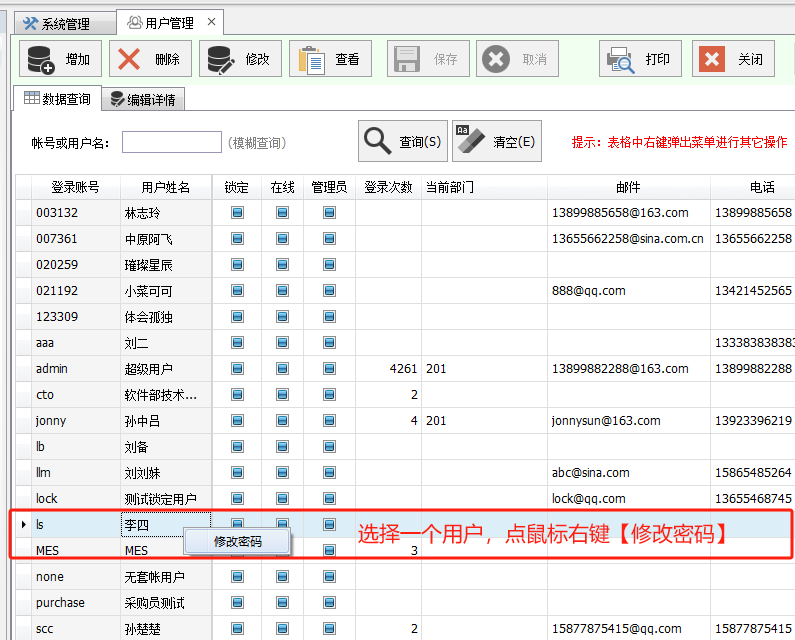Click the 电话 column header
The height and width of the screenshot is (640, 795).
(753, 187)
